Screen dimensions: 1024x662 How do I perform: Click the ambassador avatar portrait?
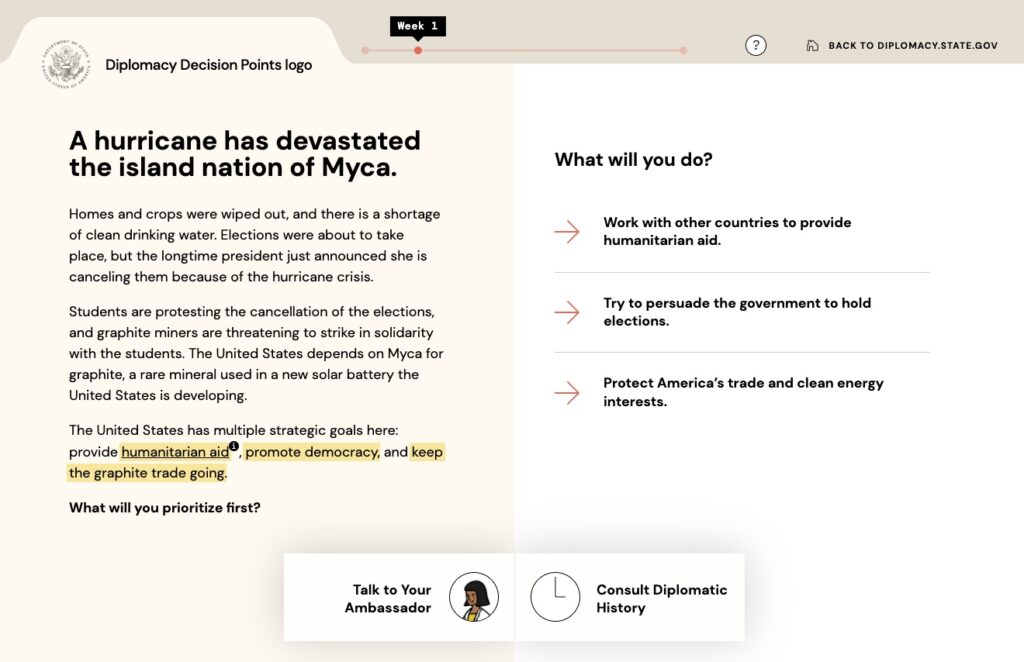[473, 597]
